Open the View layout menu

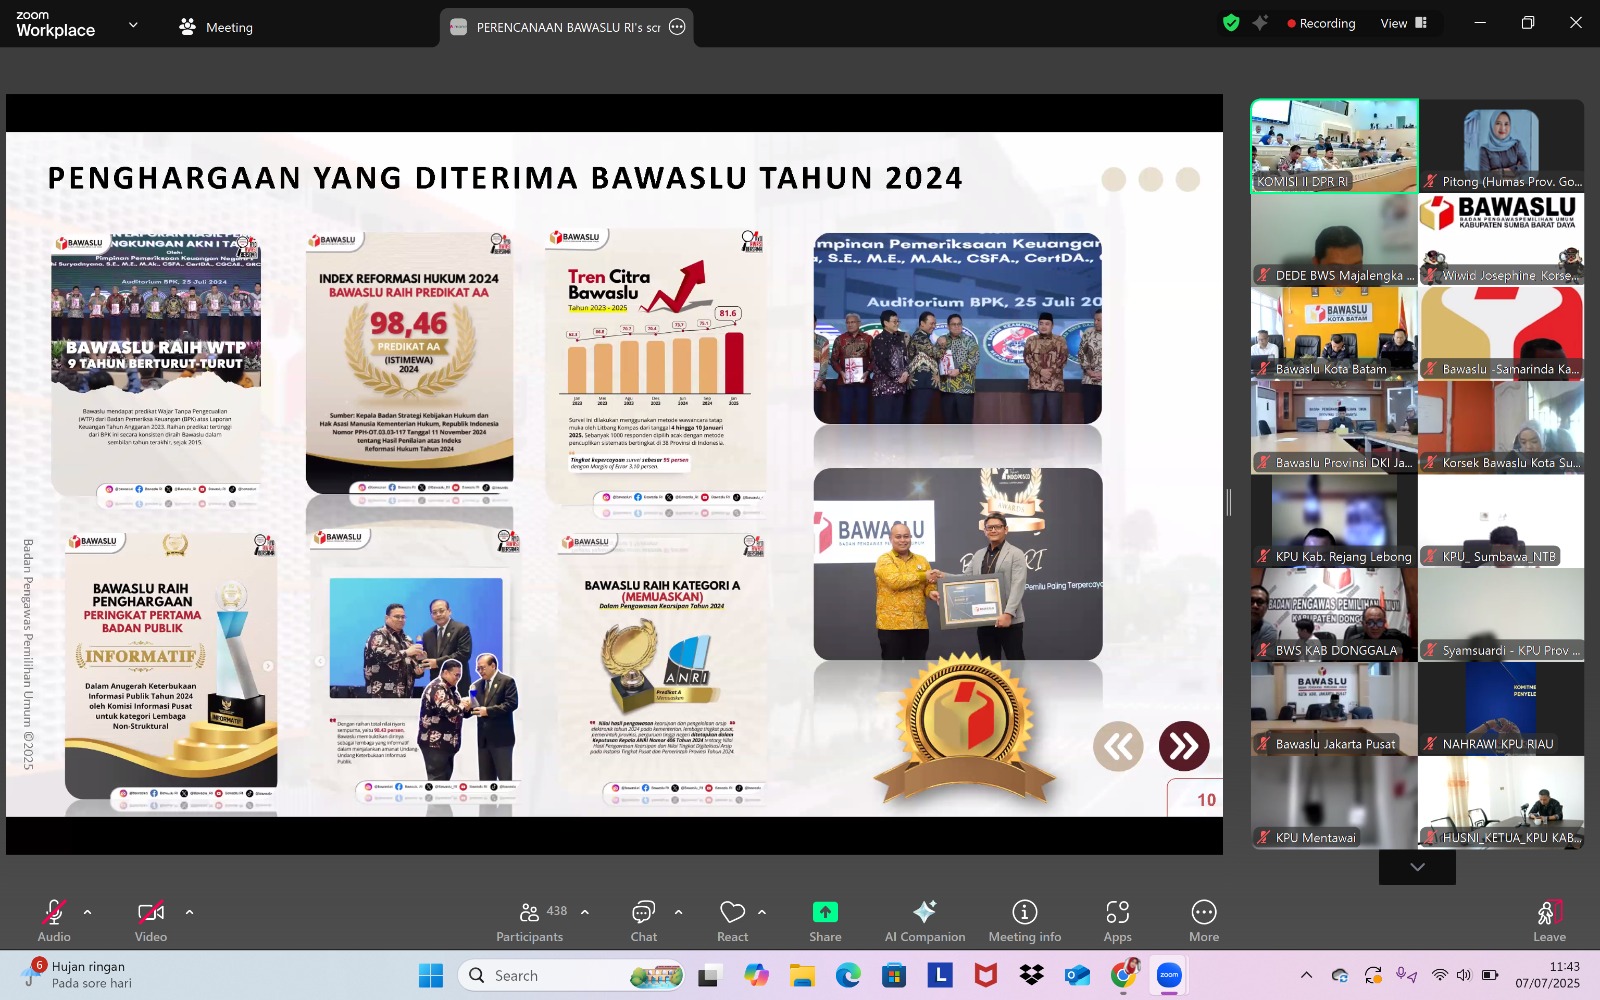(x=1403, y=23)
